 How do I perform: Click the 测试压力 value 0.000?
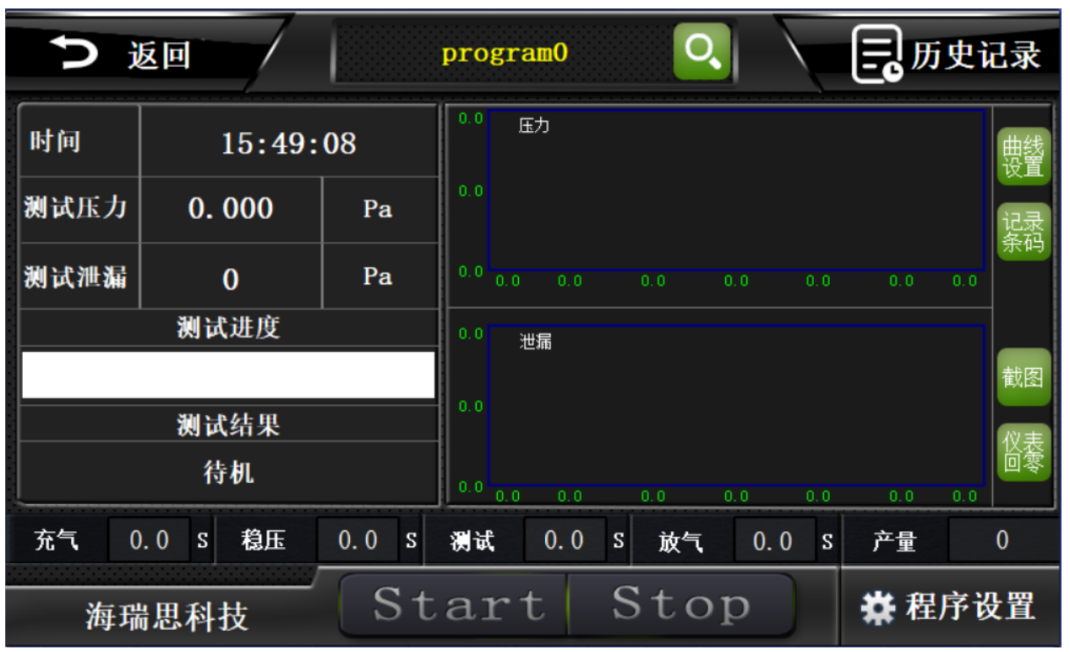pos(231,209)
